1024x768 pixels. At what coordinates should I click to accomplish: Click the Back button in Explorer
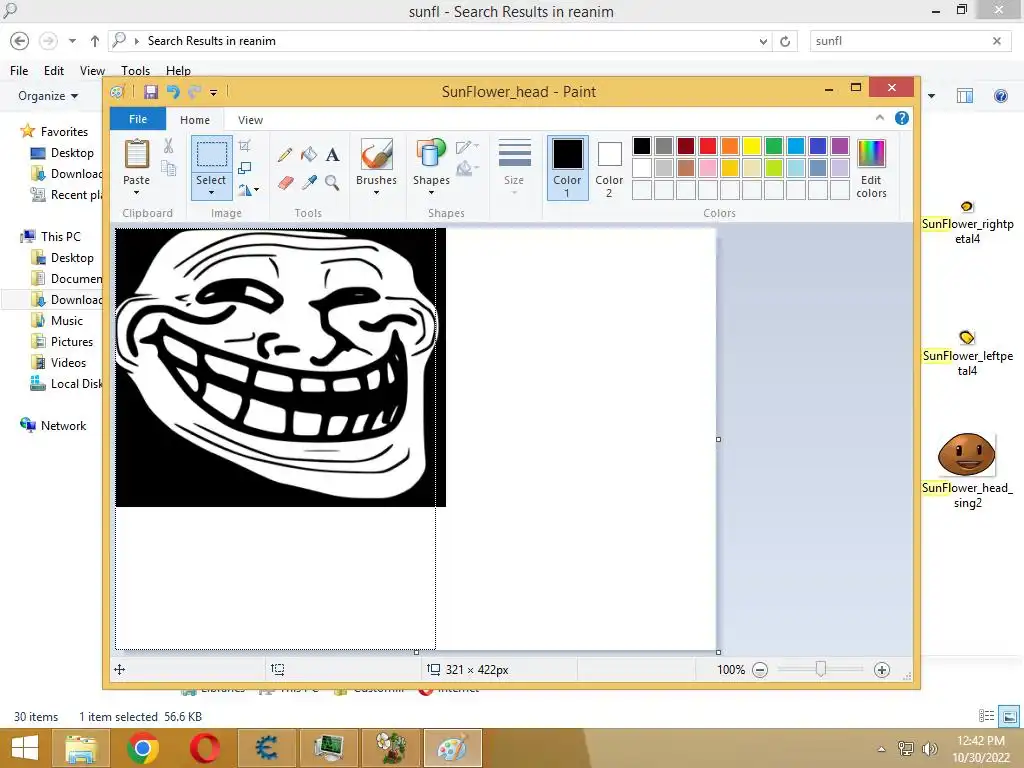[x=20, y=41]
